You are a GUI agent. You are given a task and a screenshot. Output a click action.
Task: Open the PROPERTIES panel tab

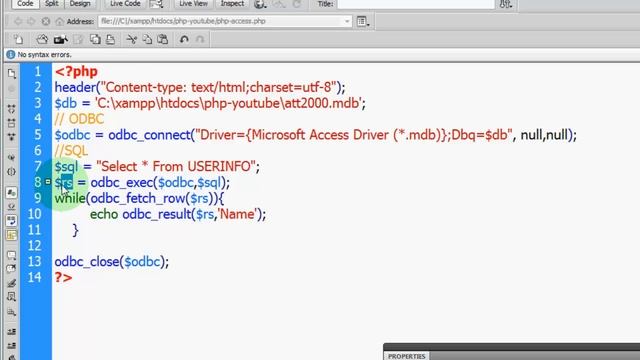407,356
